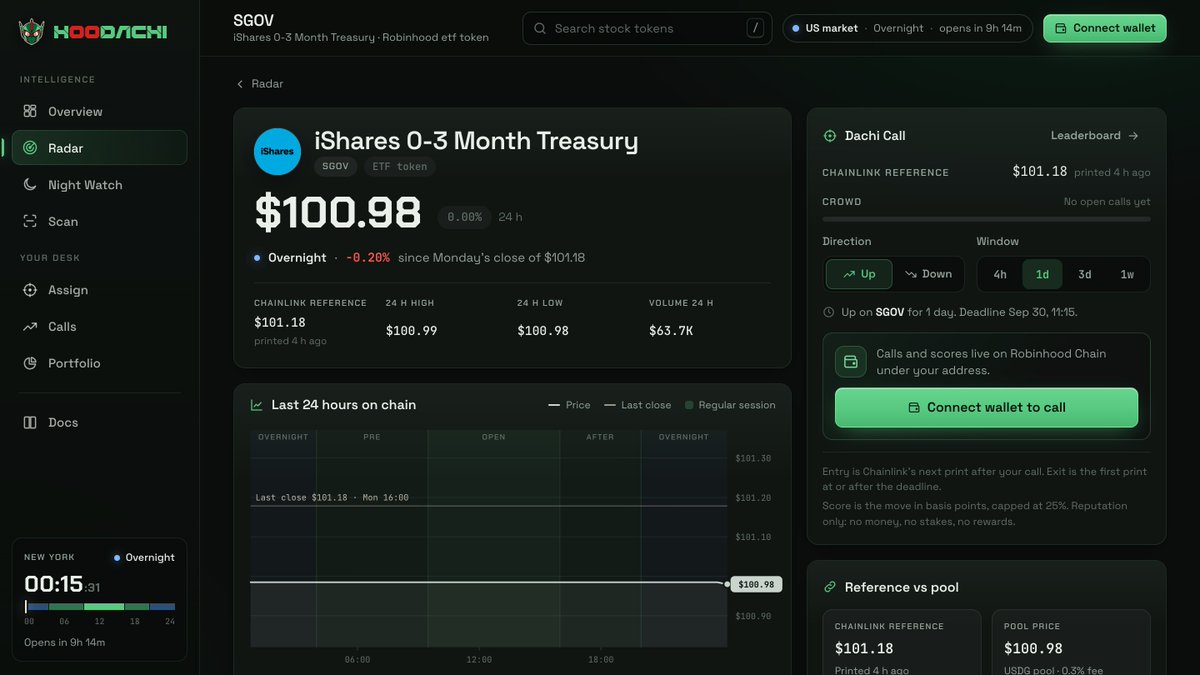Viewport: 1200px width, 675px height.
Task: Open Night Watch moon icon
Action: tap(30, 185)
